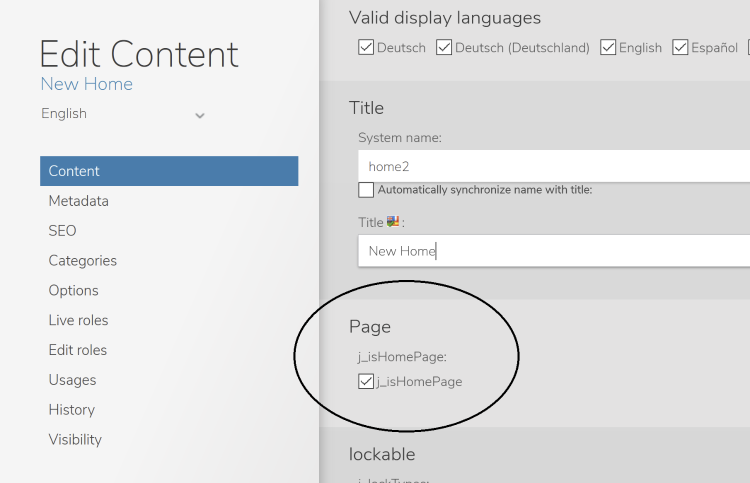Click the translation flag icon beside Title label
Screen dimensions: 750x483
(x=393, y=221)
